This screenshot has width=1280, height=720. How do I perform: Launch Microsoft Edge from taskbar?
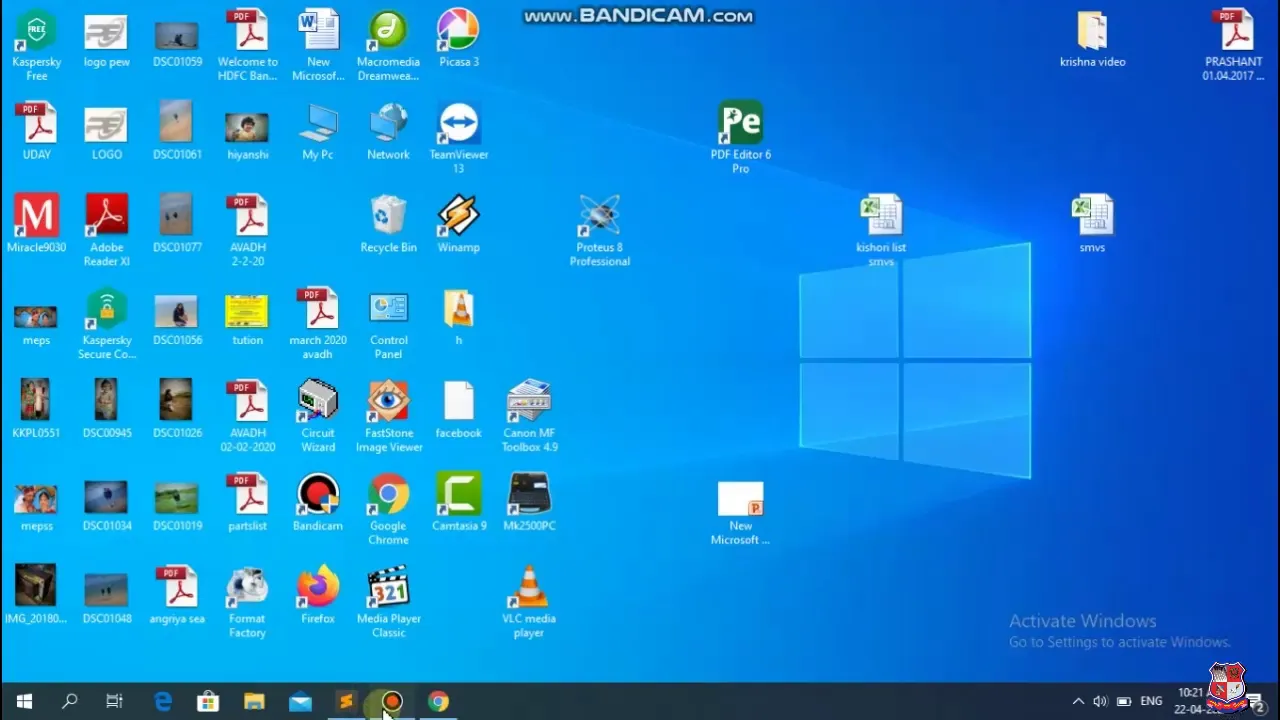pyautogui.click(x=162, y=702)
